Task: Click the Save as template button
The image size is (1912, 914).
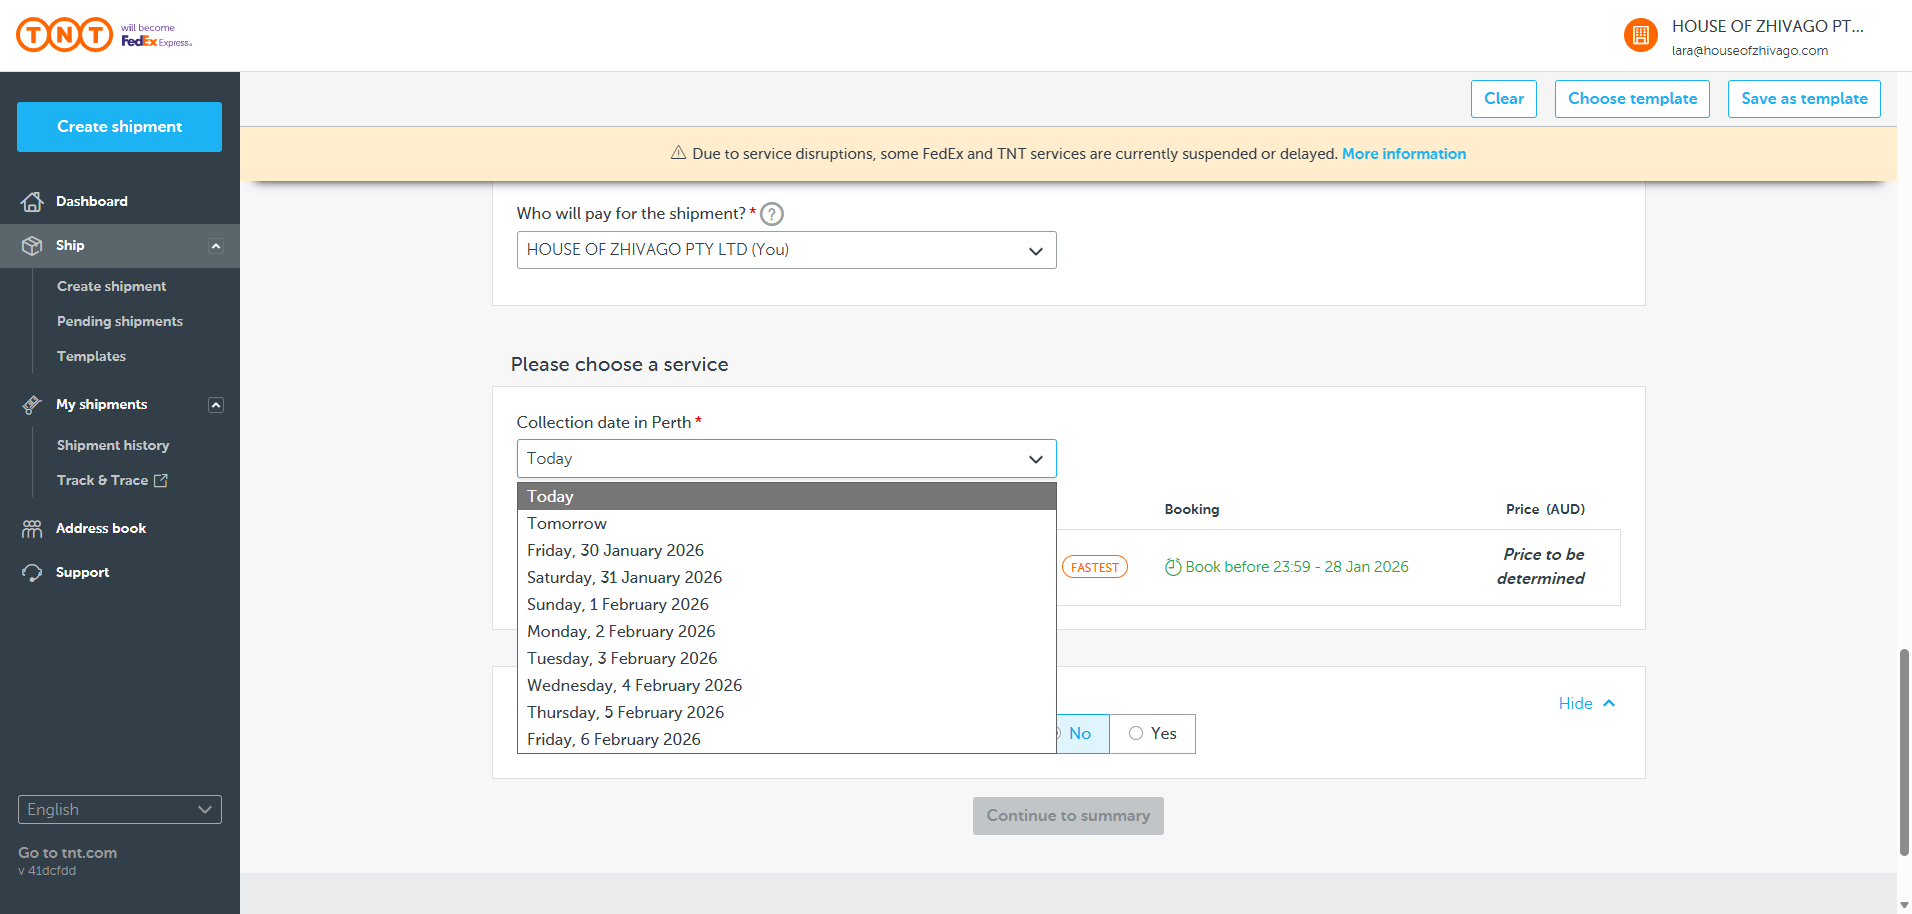Action: (1803, 99)
